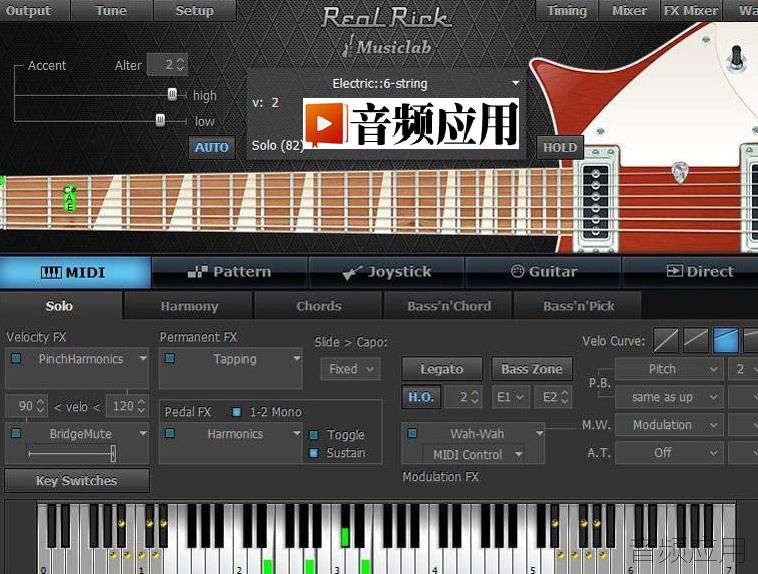Toggle the H.O. button

coord(421,397)
